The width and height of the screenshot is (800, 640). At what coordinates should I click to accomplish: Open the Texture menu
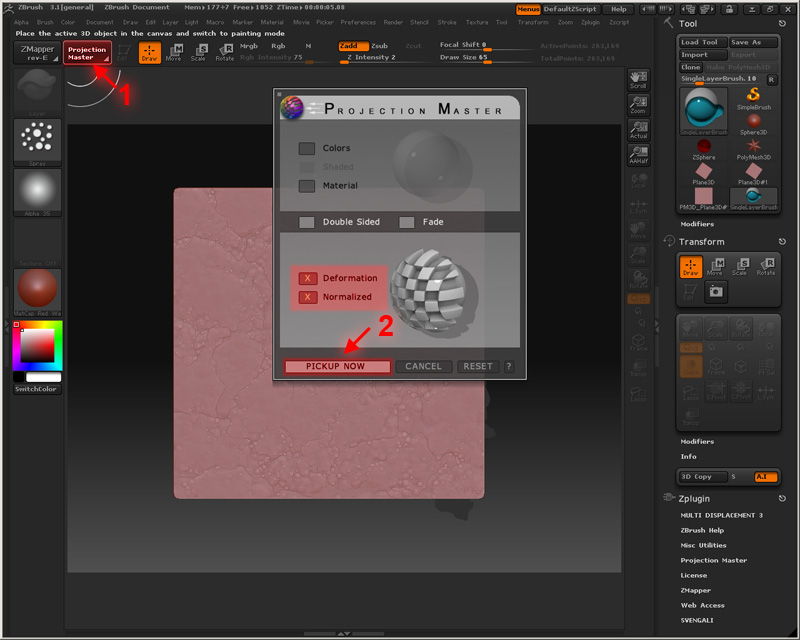(x=477, y=22)
